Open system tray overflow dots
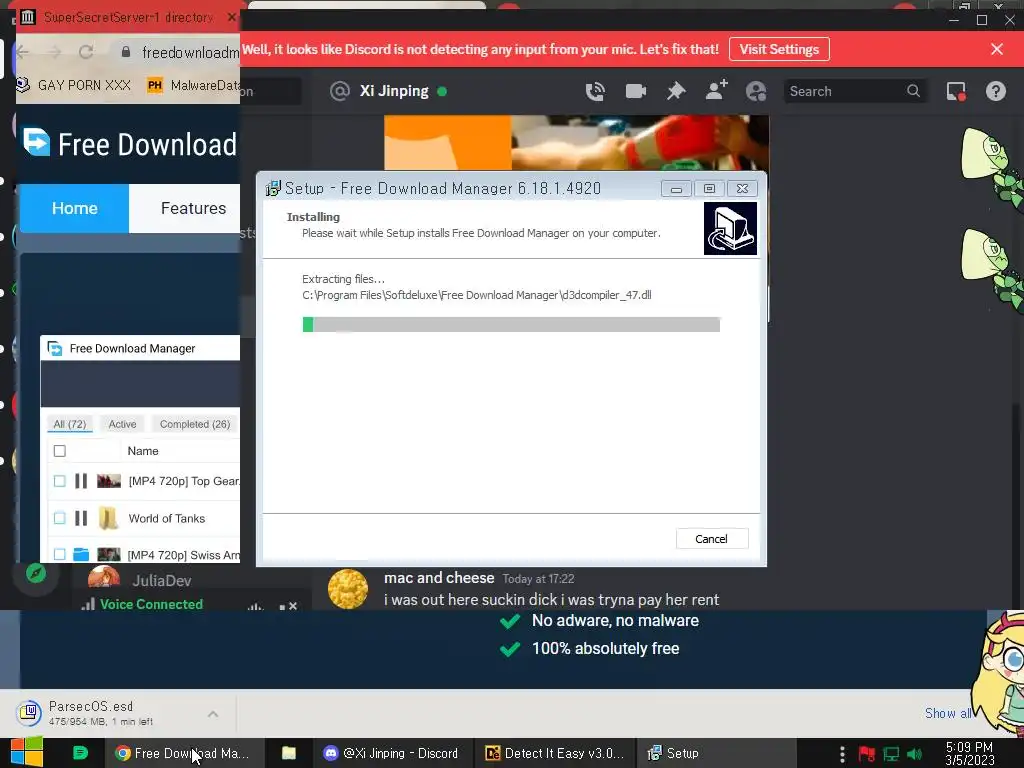This screenshot has width=1024, height=768. (842, 754)
